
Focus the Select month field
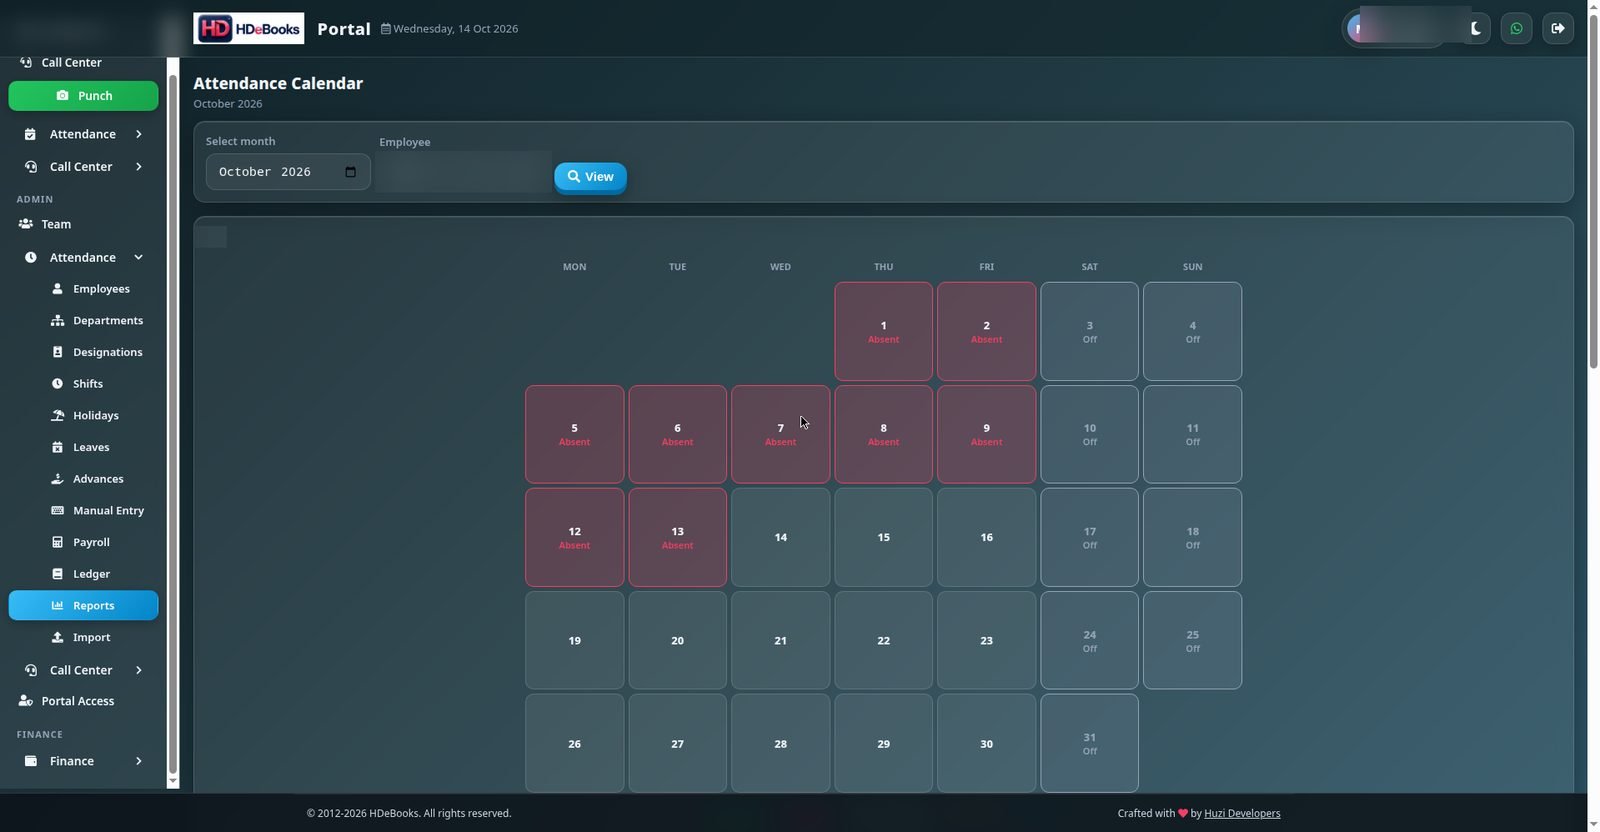(288, 172)
